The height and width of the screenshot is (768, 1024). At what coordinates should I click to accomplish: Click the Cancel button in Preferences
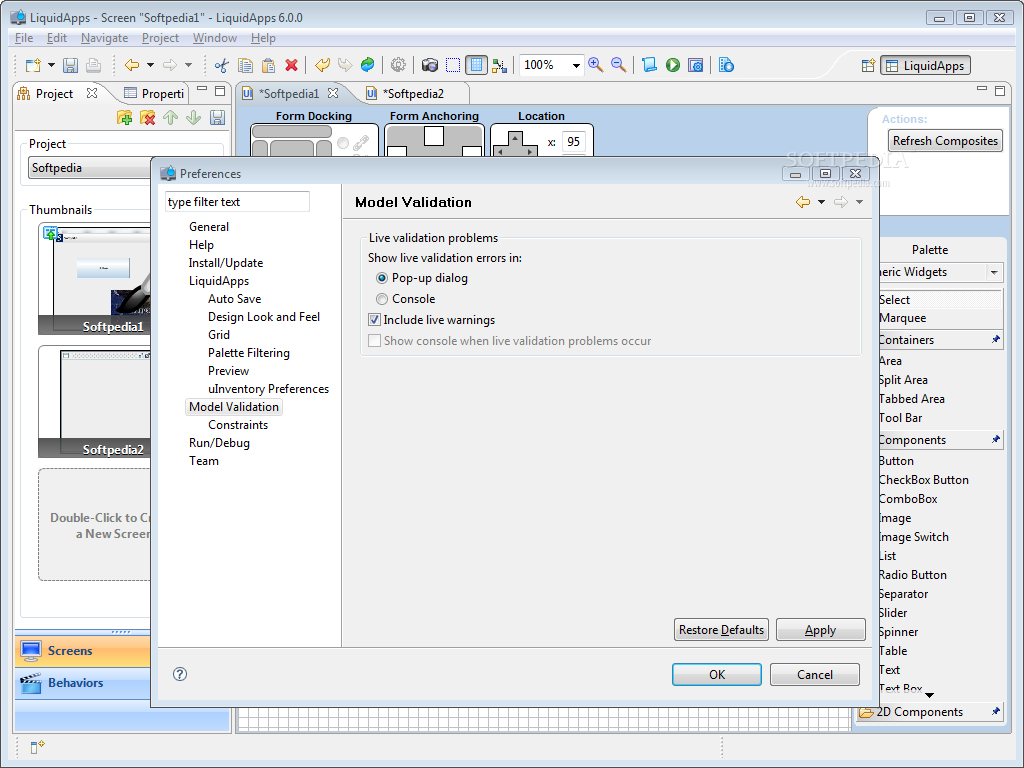click(x=814, y=675)
